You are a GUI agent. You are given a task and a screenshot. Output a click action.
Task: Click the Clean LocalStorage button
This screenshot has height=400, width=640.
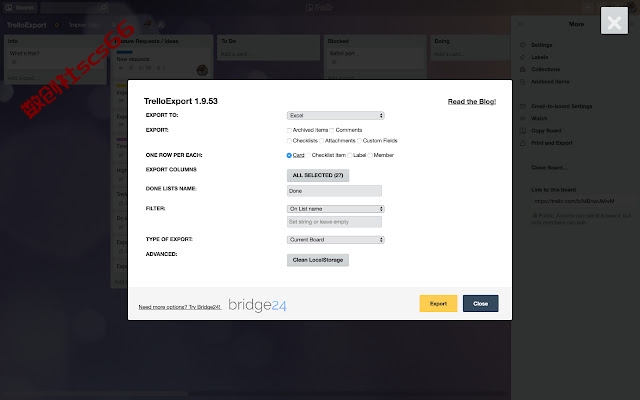318,260
